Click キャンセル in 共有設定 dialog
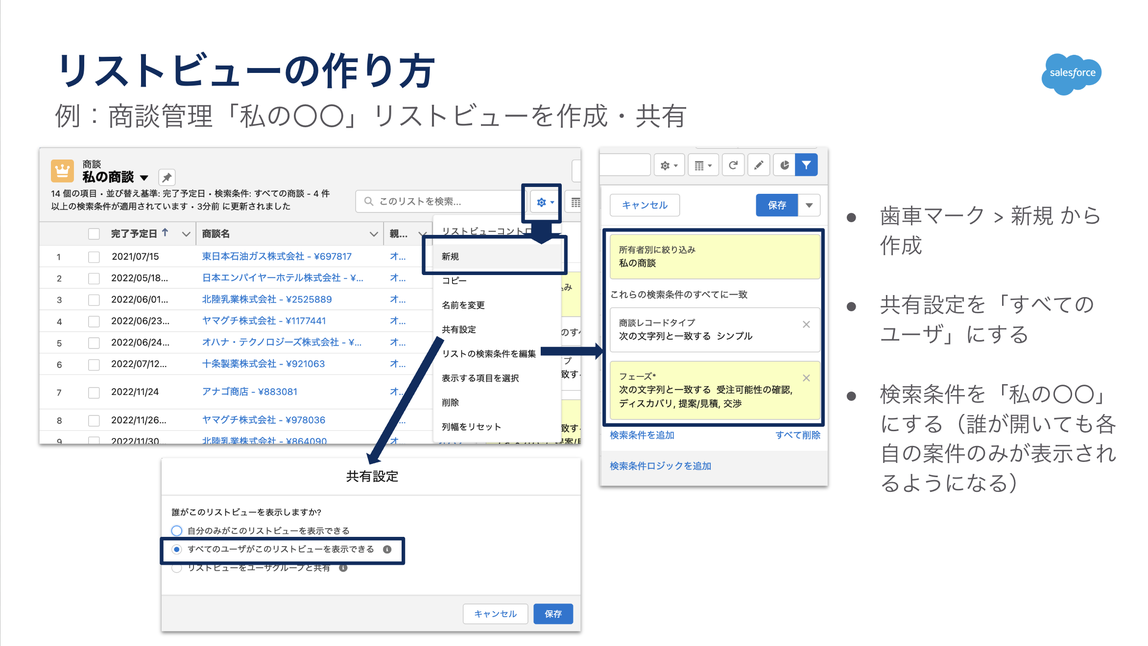Viewport: 1148px width, 646px height. (x=496, y=614)
